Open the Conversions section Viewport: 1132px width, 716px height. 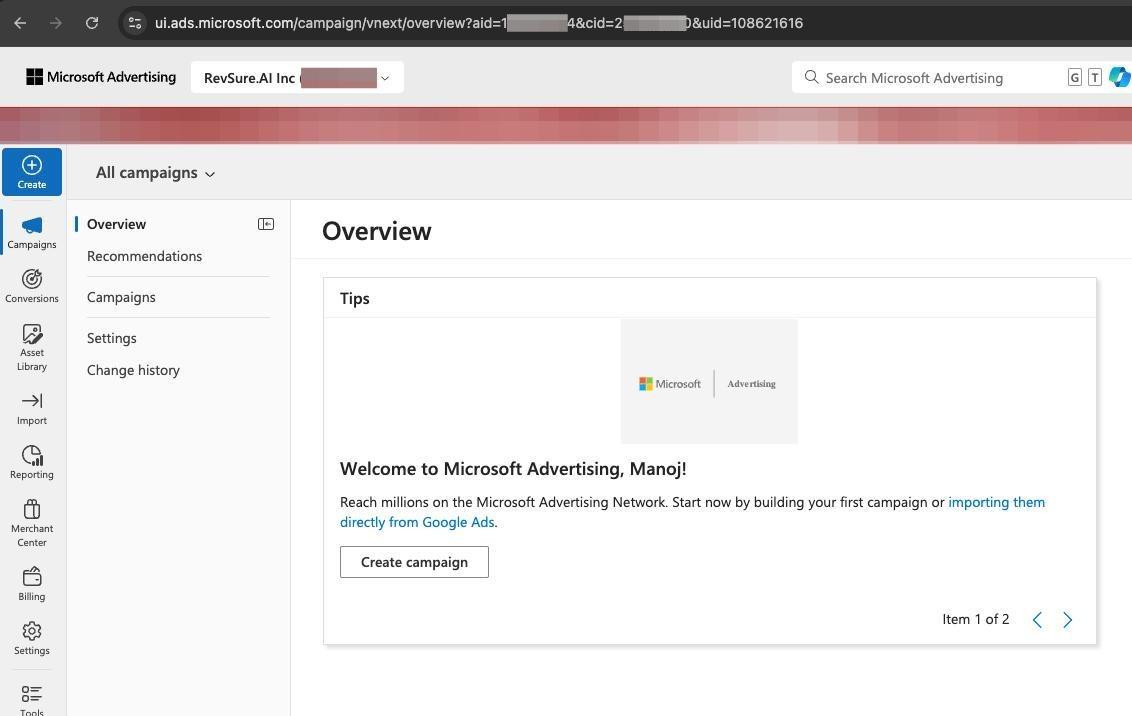(x=32, y=286)
